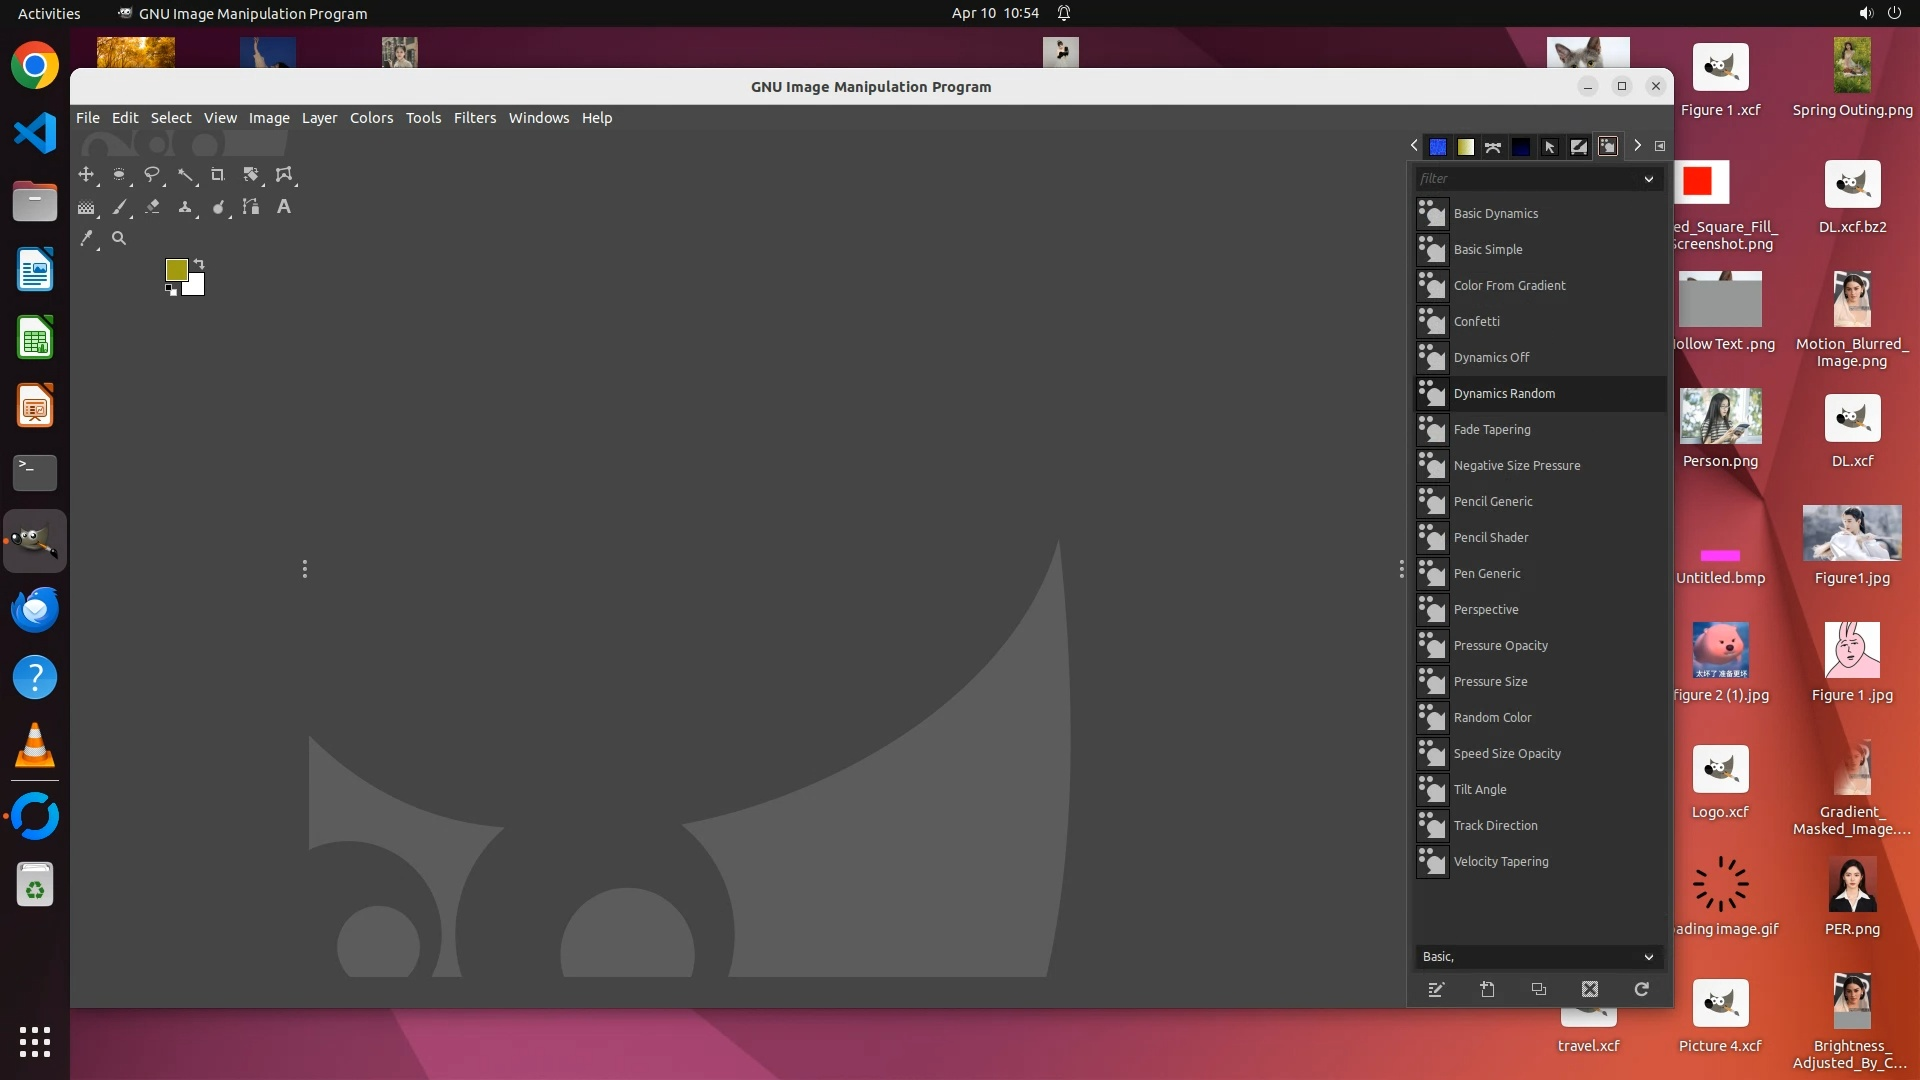Select the Color Picker eyedropper tool

(x=87, y=239)
